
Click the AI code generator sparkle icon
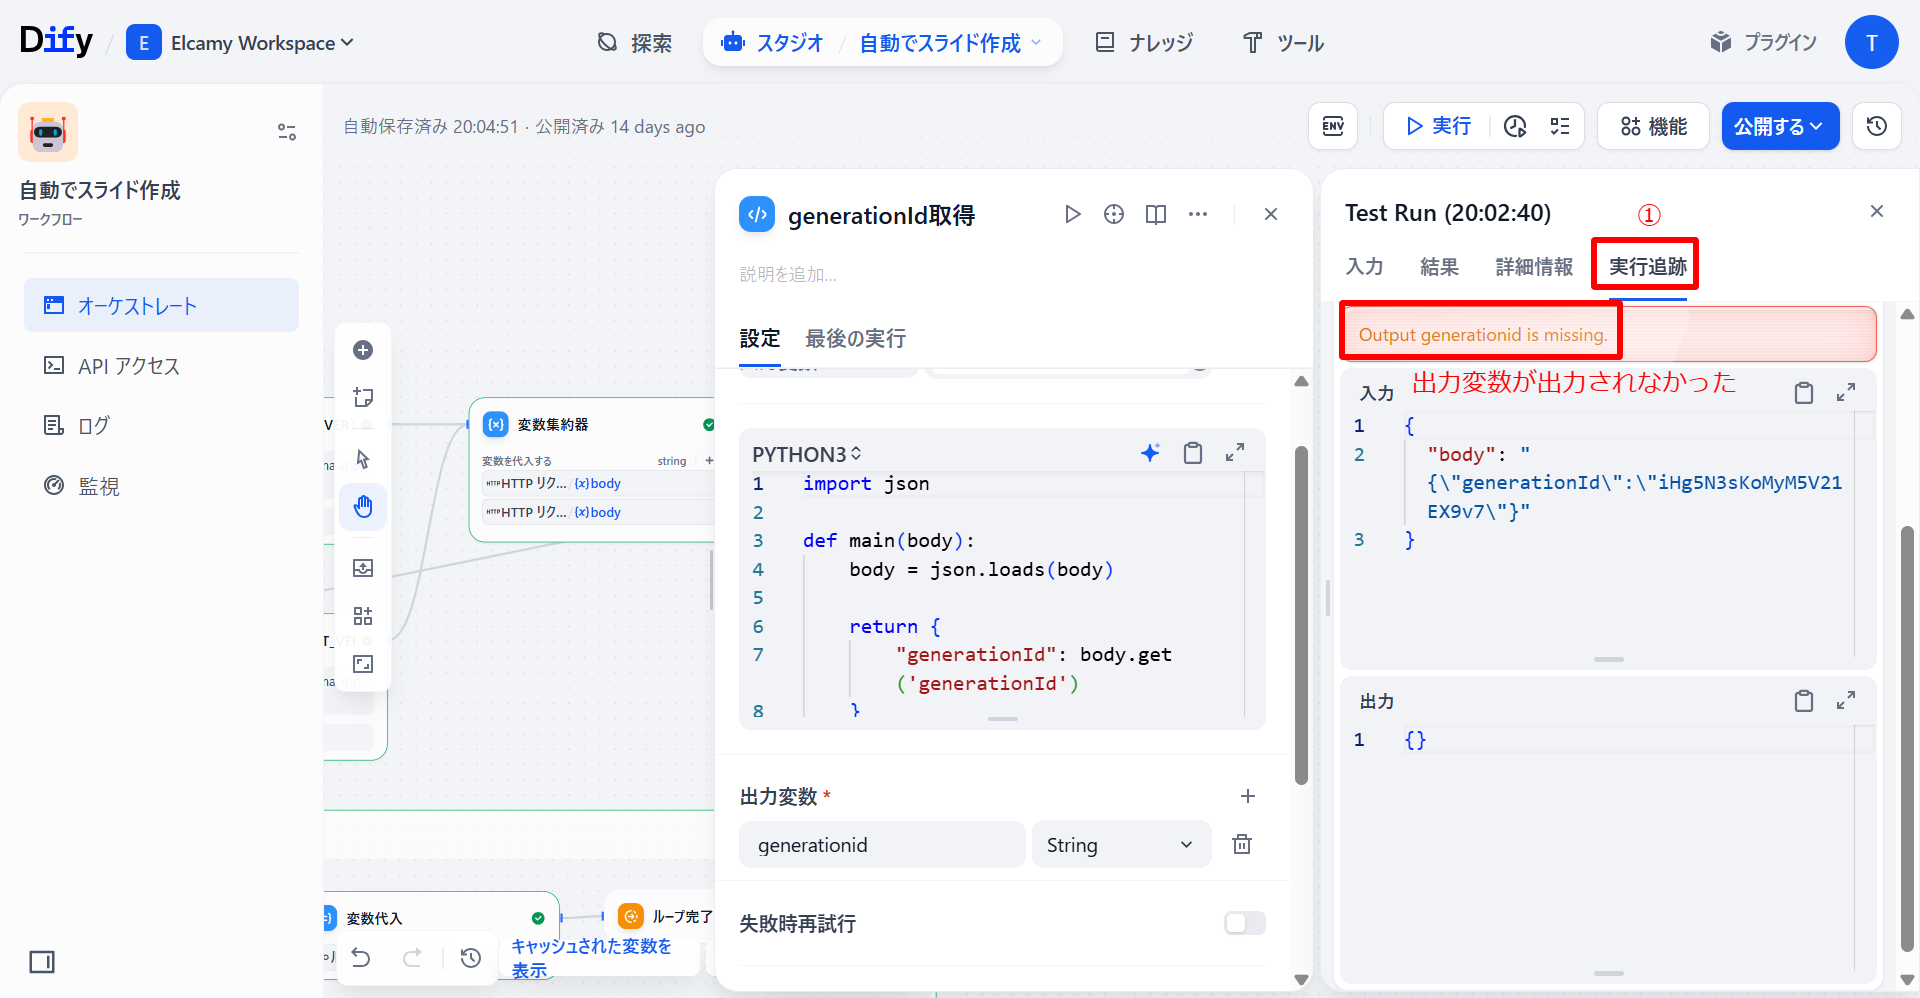point(1150,453)
